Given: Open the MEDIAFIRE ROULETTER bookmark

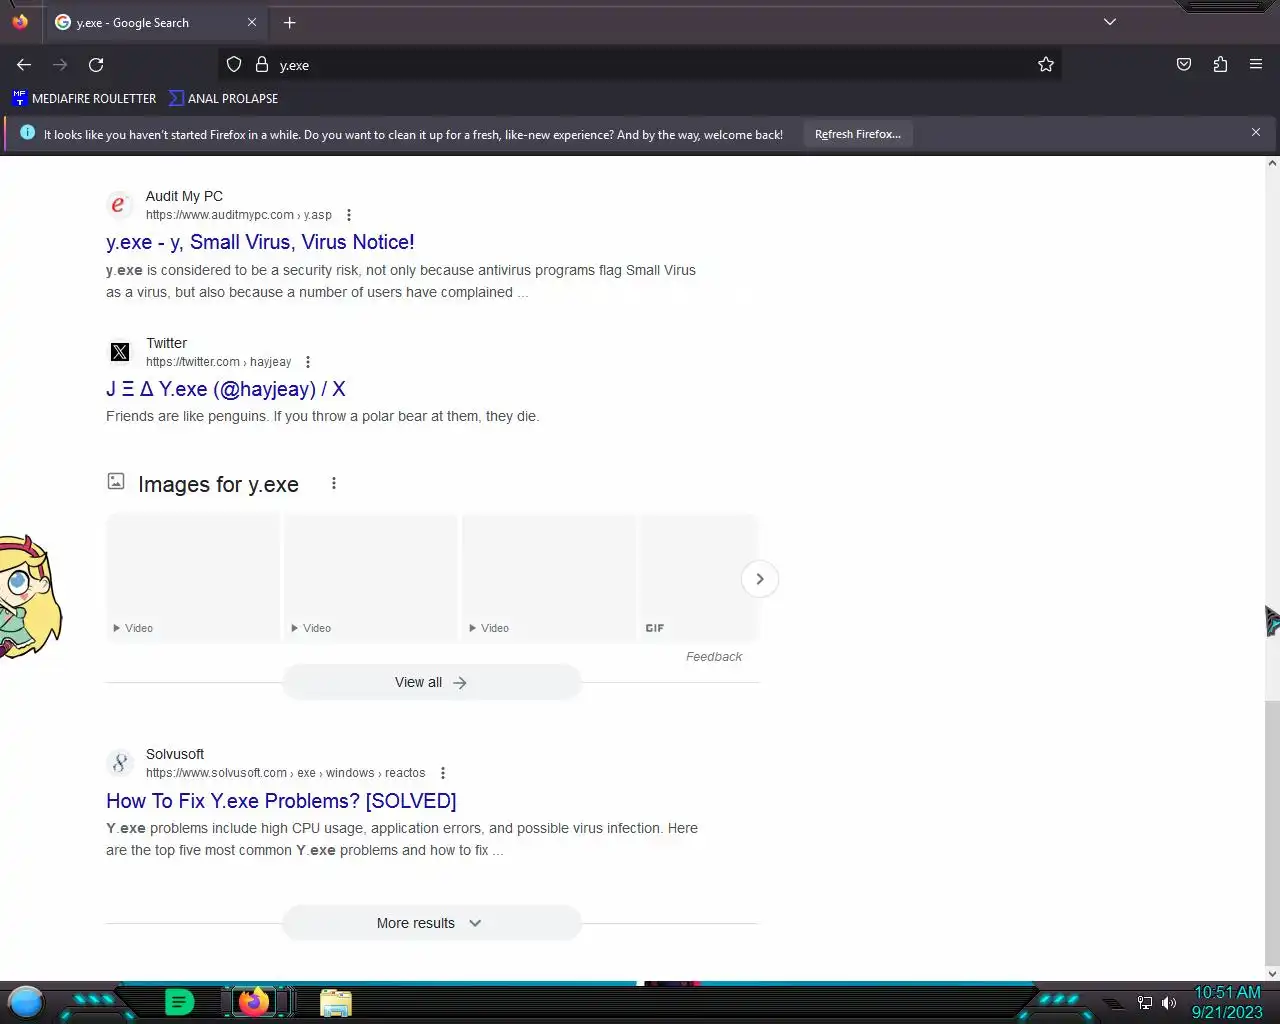Looking at the screenshot, I should 85,98.
